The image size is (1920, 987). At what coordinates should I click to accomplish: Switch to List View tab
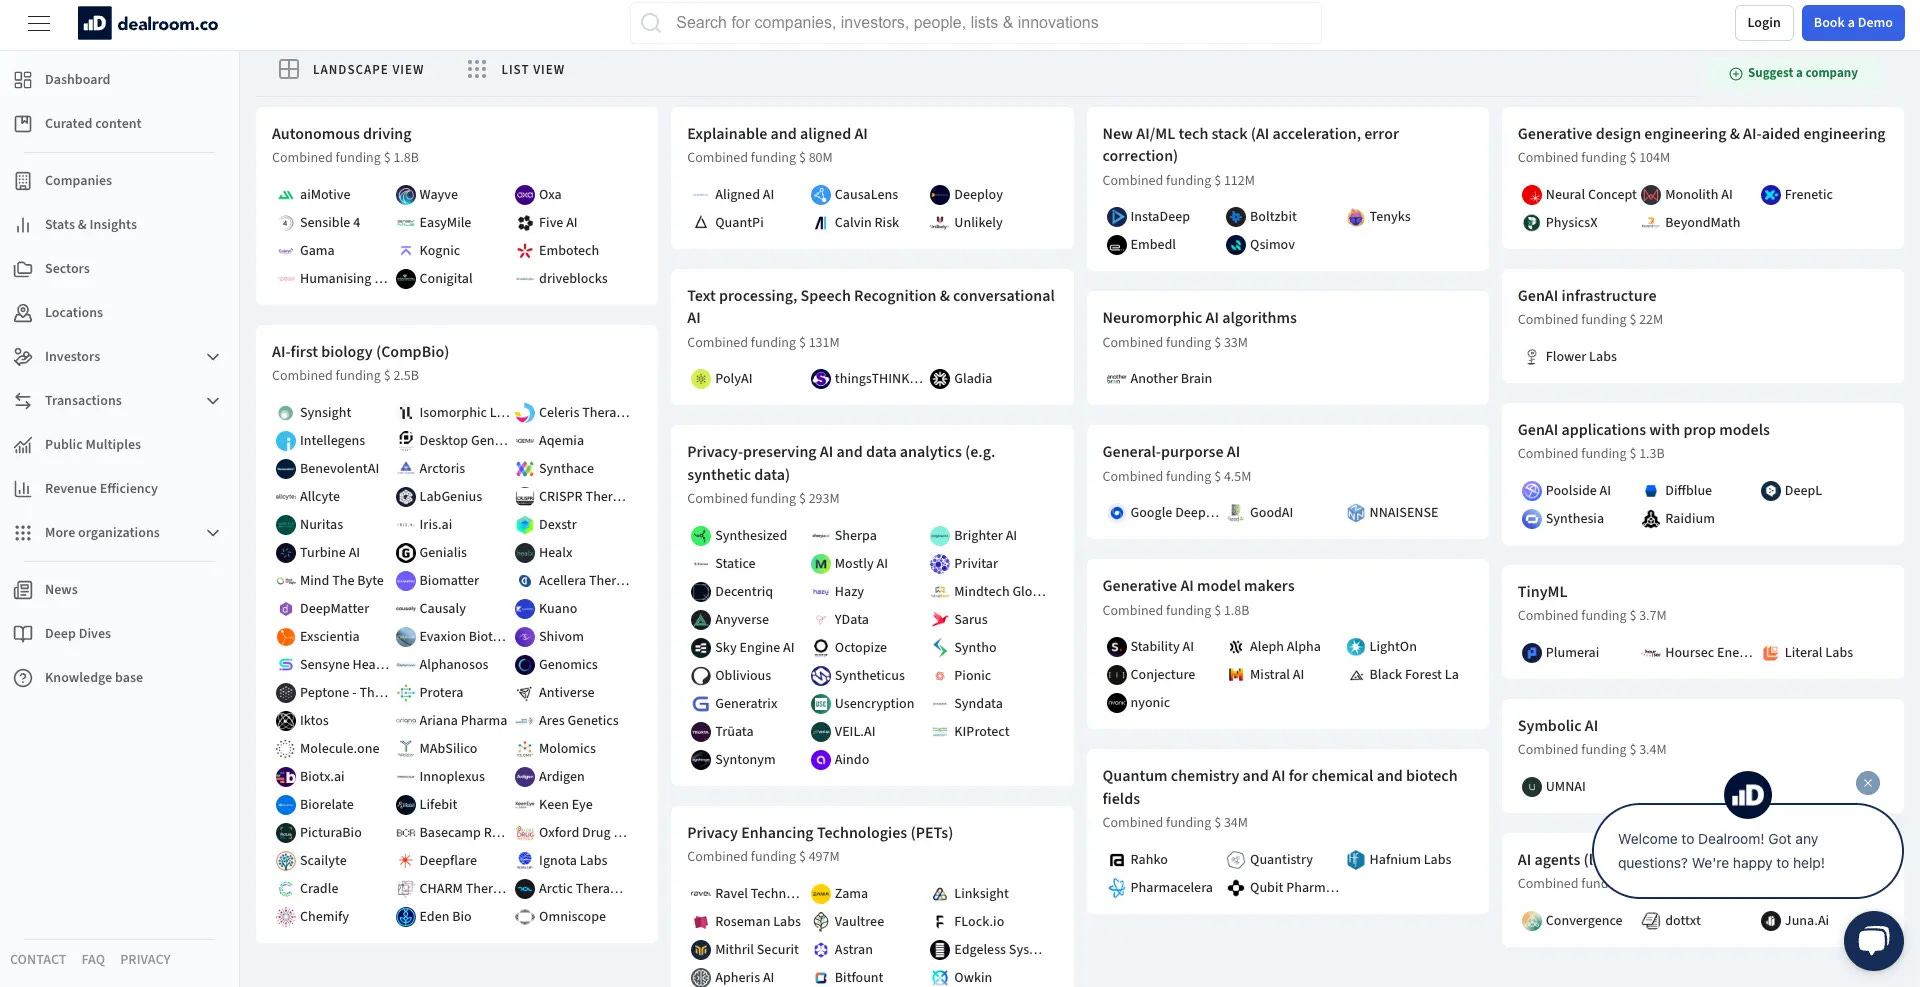point(516,69)
